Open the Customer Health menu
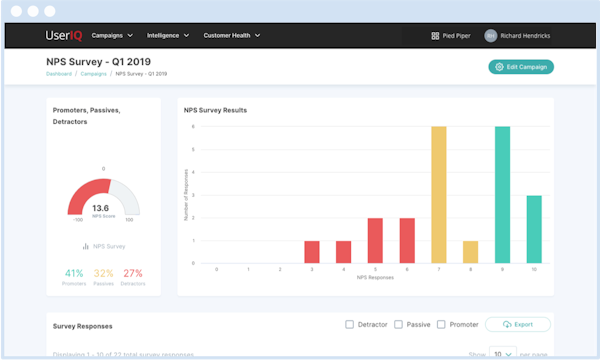 232,36
